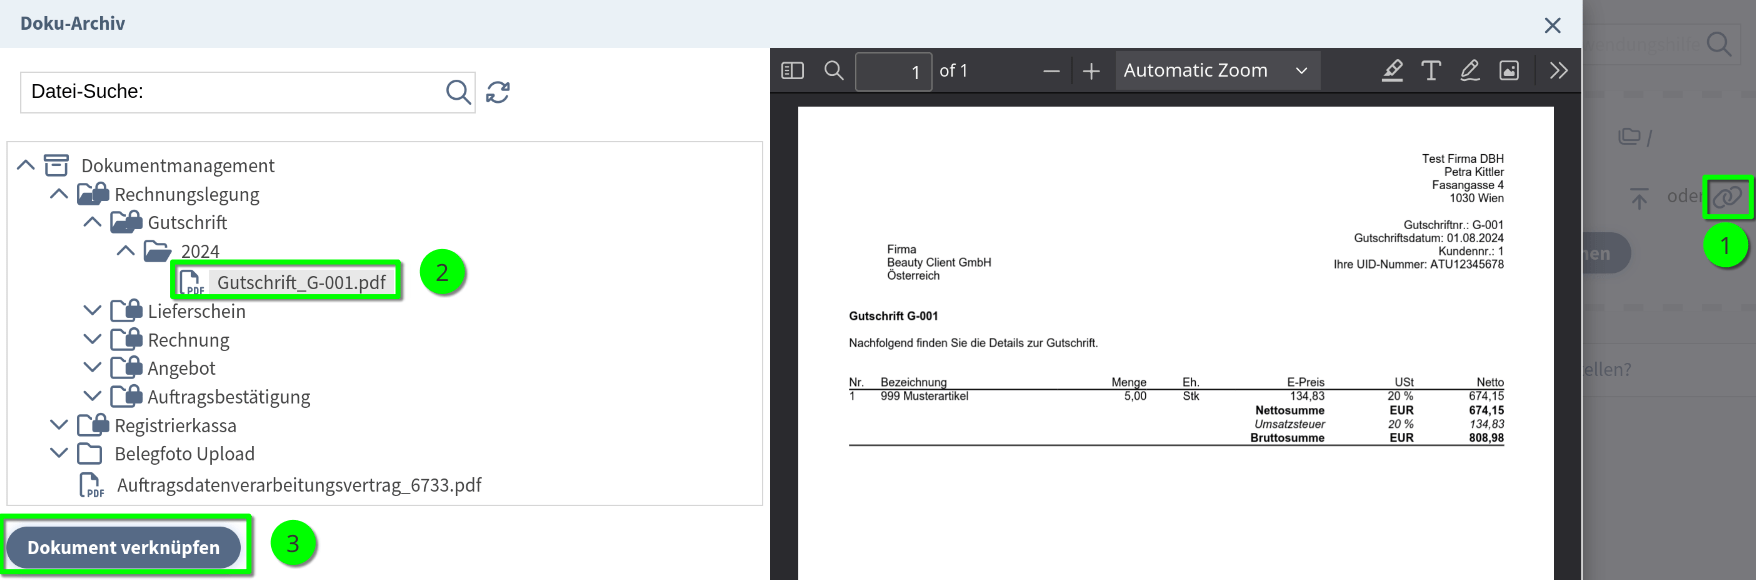1756x580 pixels.
Task: Click the magnifier icon in Datei-Suche
Action: click(457, 92)
